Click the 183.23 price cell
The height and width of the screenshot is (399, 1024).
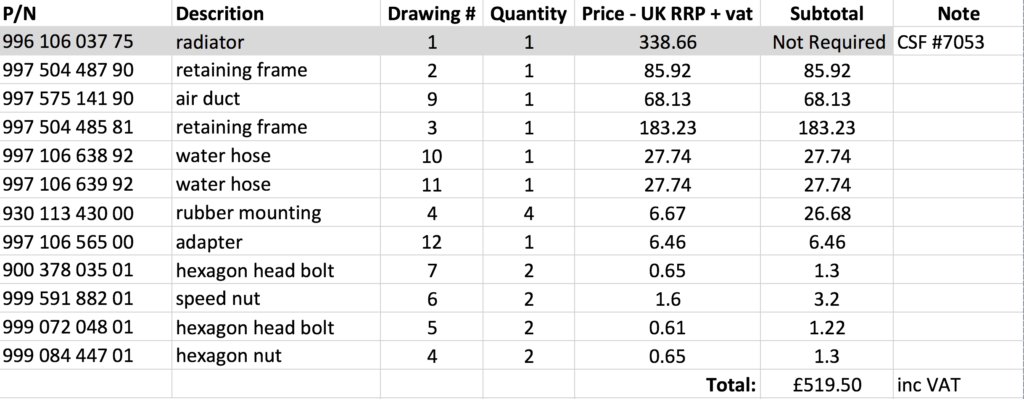[667, 127]
